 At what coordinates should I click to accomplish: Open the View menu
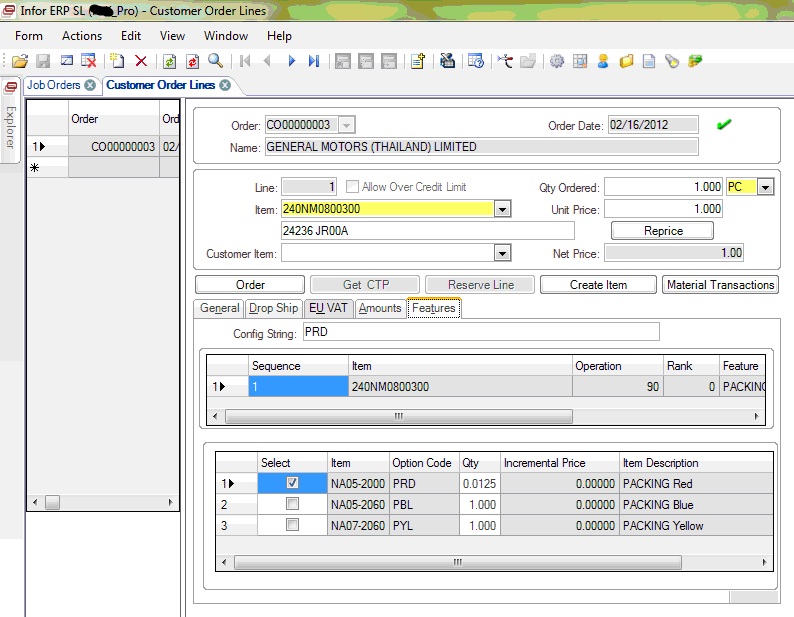pyautogui.click(x=172, y=36)
